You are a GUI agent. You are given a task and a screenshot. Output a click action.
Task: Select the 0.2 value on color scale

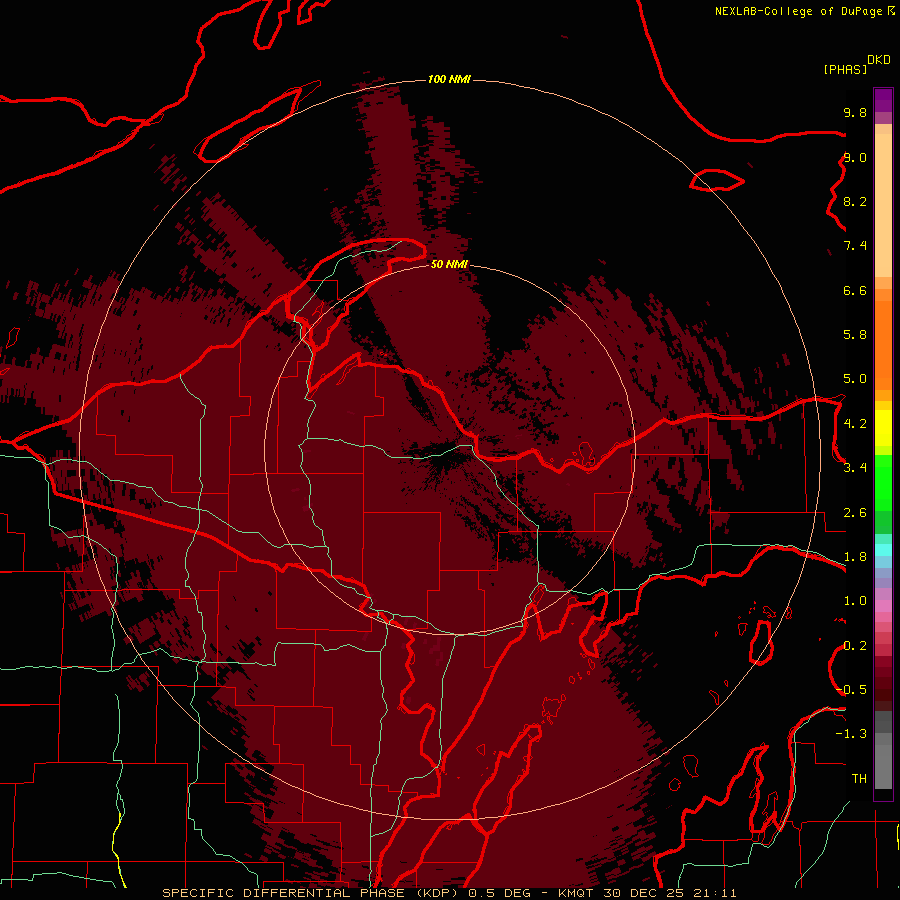point(855,646)
